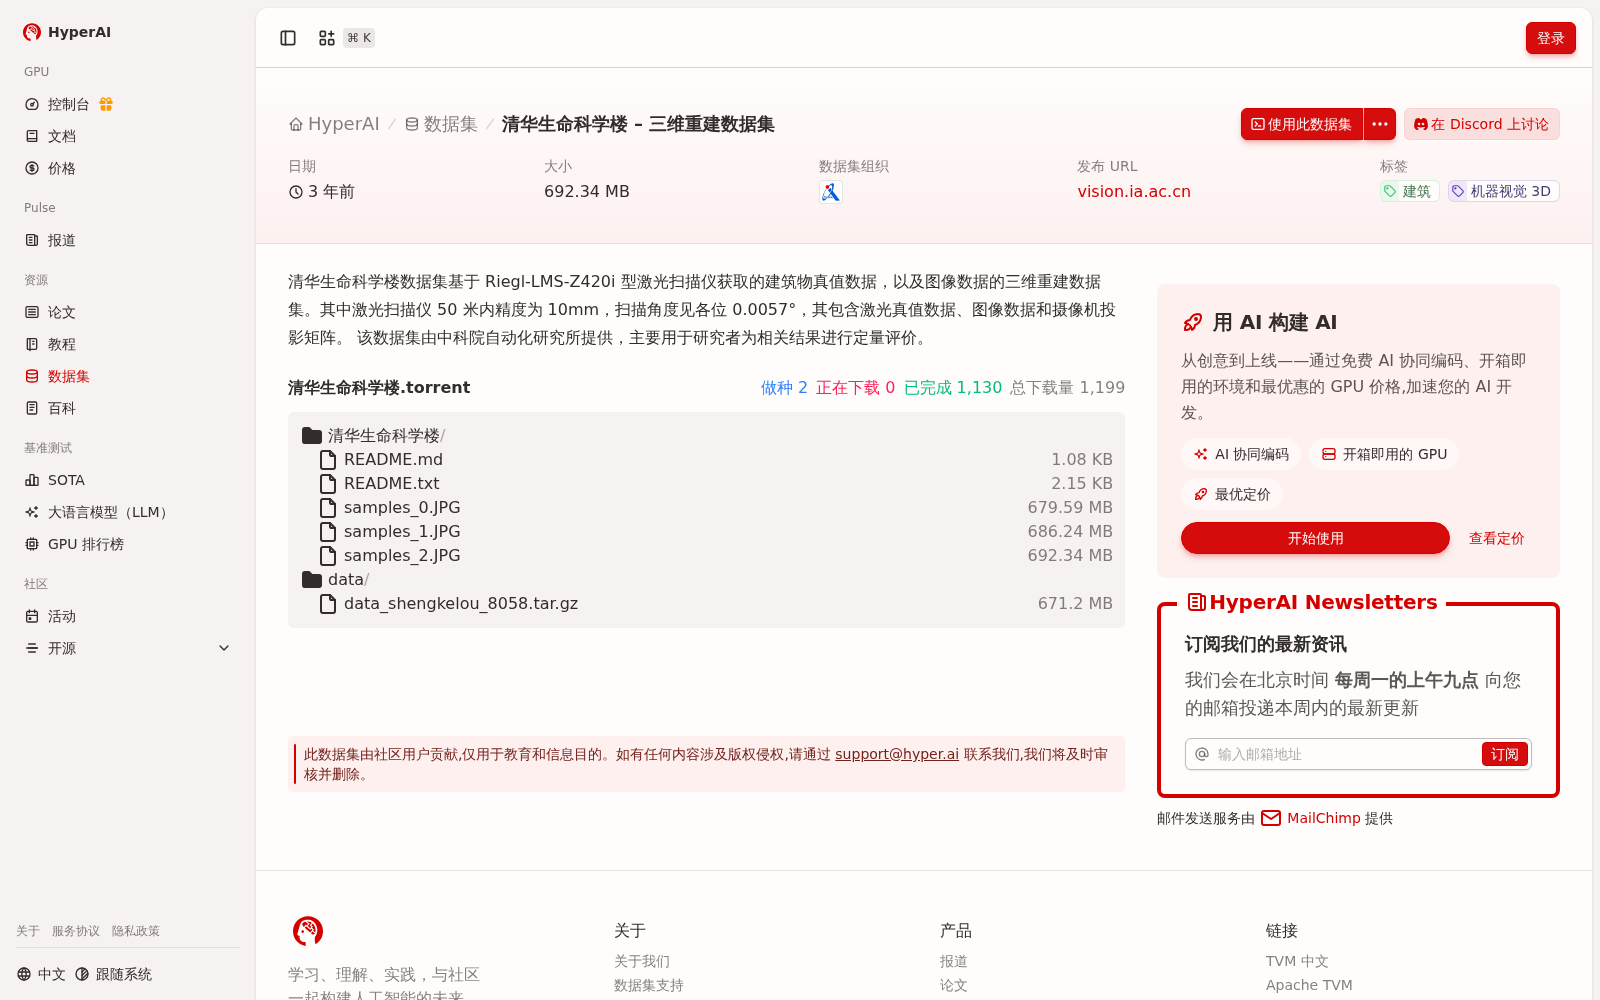Click AI 协同编码 chip
The height and width of the screenshot is (1000, 1600).
1241,454
